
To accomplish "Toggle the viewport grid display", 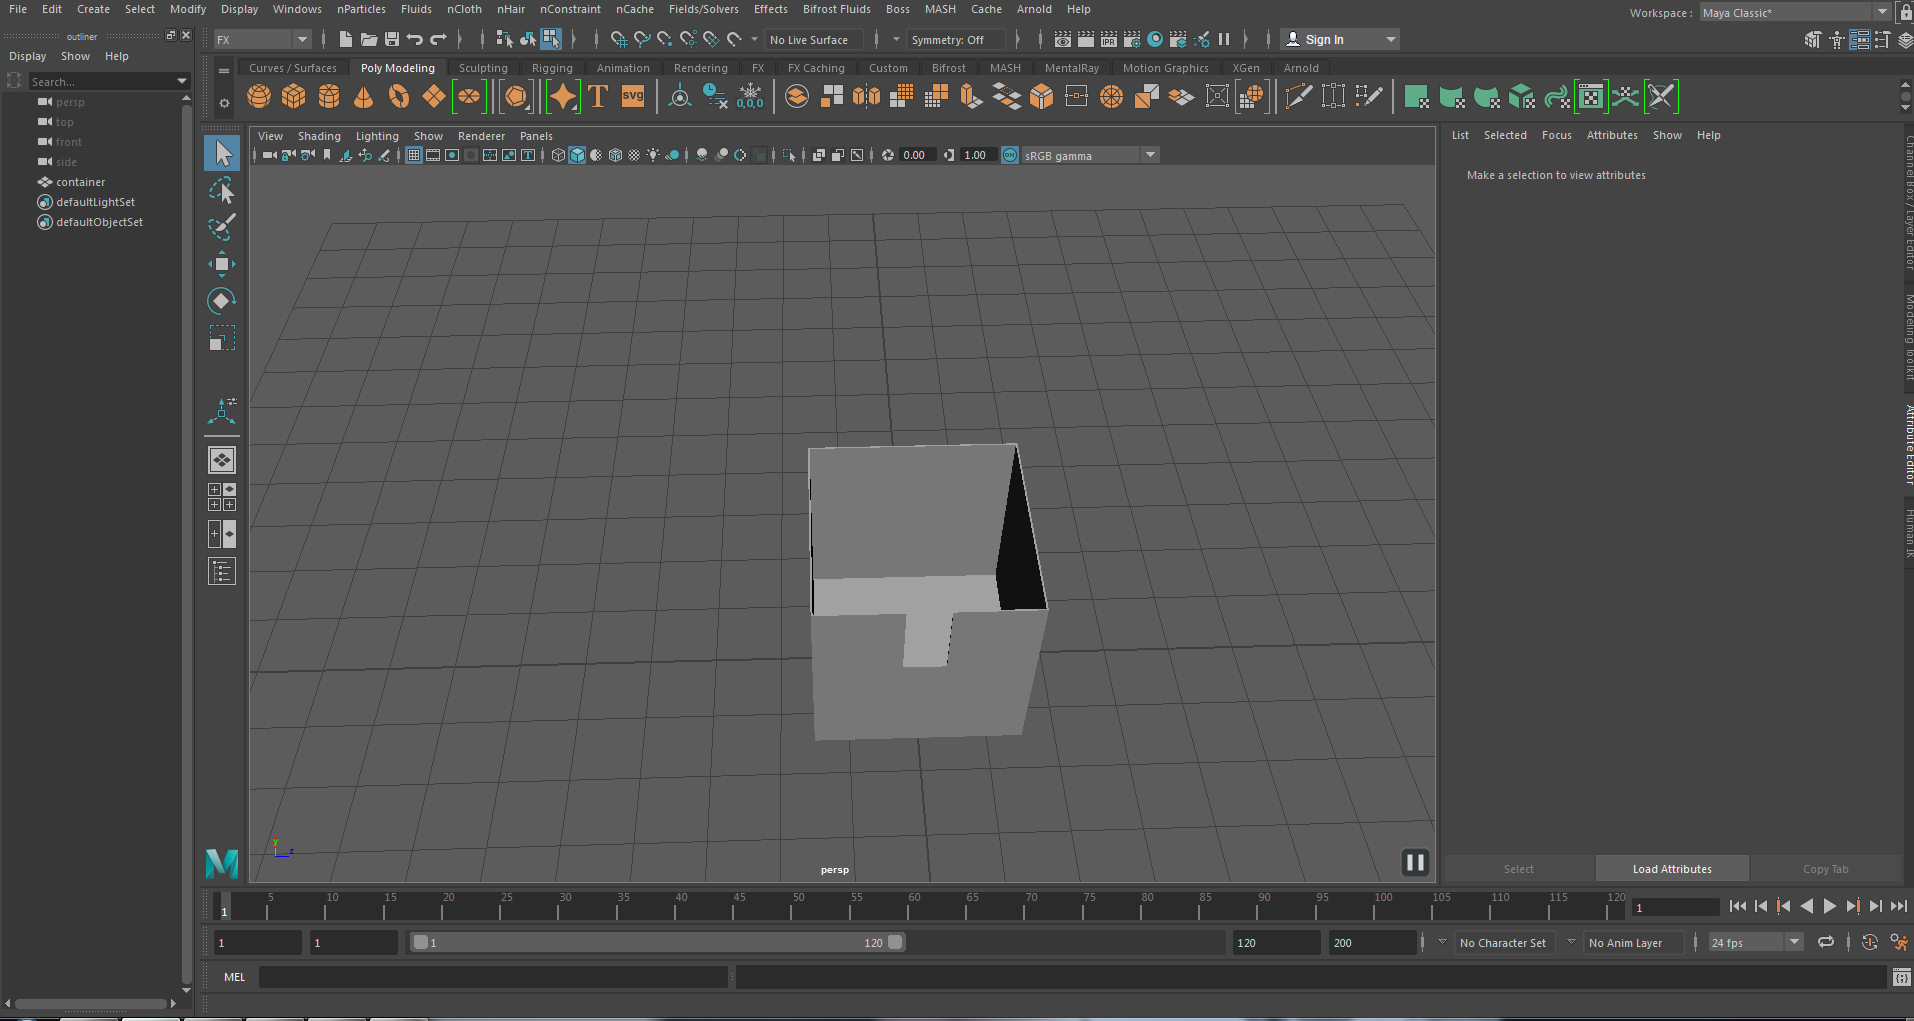I will (414, 155).
